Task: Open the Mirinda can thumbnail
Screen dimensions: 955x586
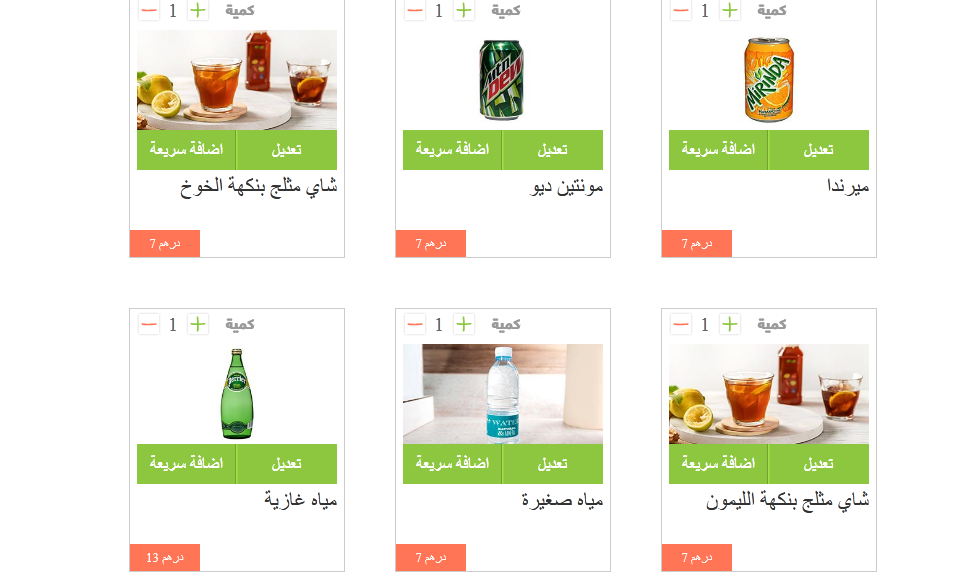Action: click(x=768, y=80)
